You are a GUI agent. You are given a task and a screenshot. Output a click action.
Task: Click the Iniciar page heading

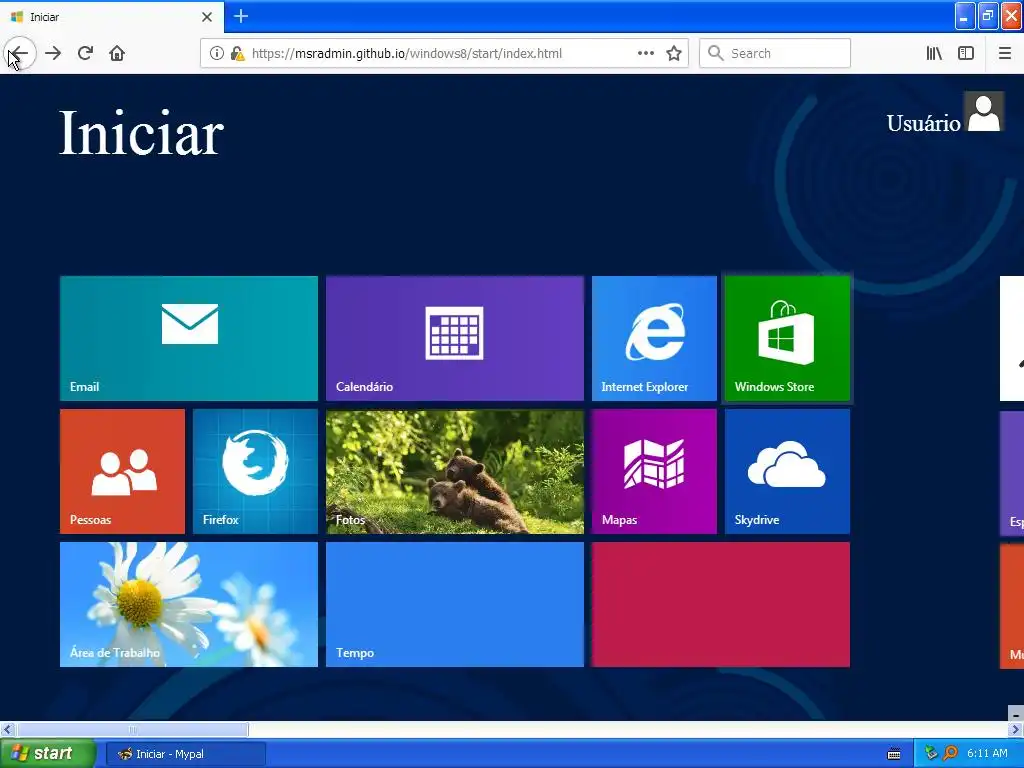tap(141, 133)
